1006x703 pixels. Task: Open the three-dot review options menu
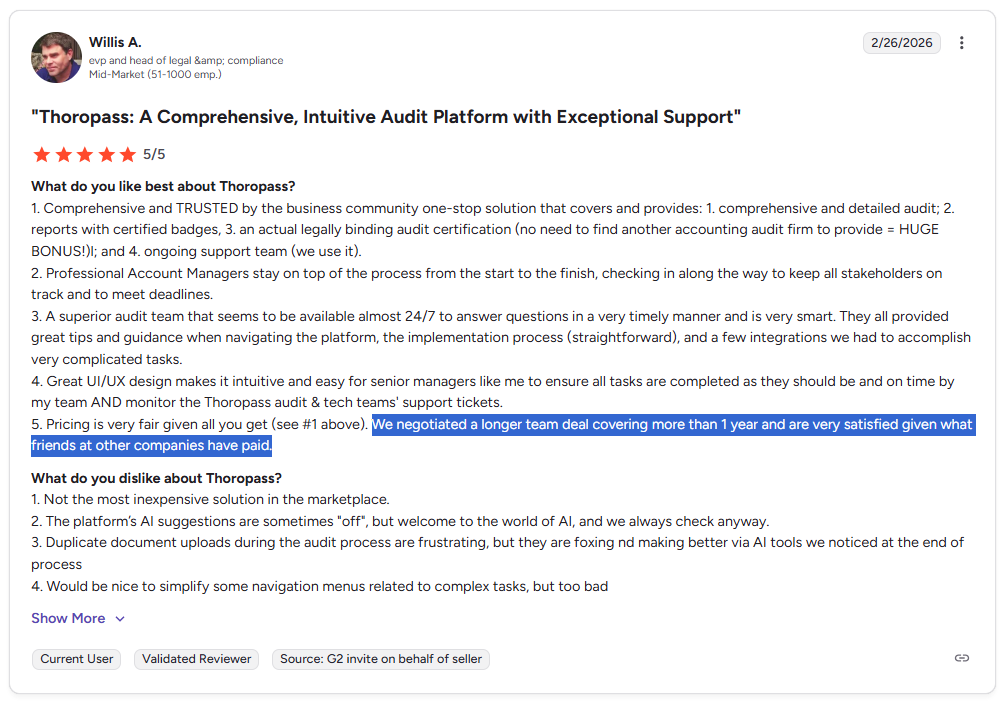coord(961,43)
